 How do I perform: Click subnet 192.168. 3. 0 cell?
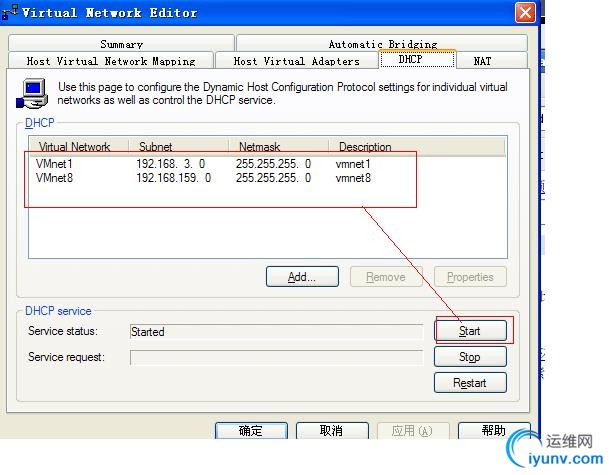click(171, 164)
